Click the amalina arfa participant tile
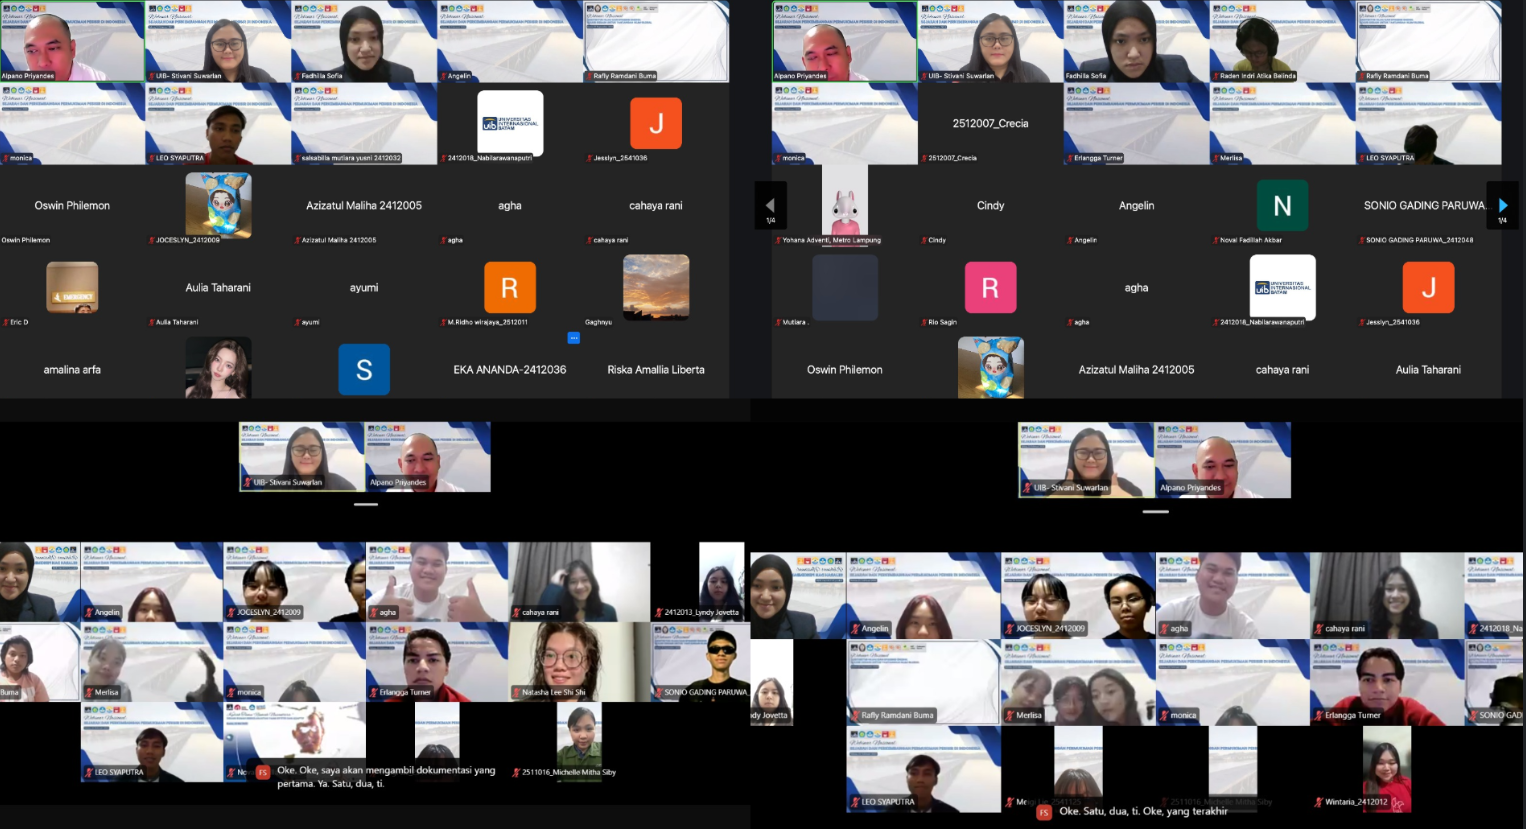This screenshot has width=1526, height=829. pyautogui.click(x=72, y=370)
